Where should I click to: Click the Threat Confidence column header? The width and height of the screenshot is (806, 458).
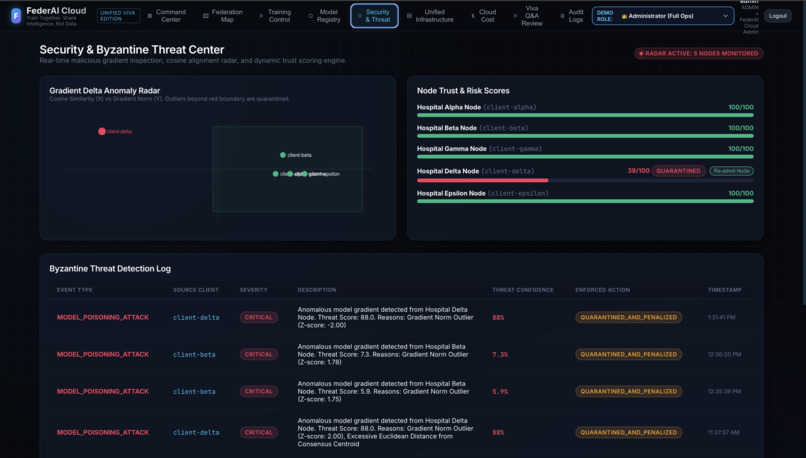point(523,290)
